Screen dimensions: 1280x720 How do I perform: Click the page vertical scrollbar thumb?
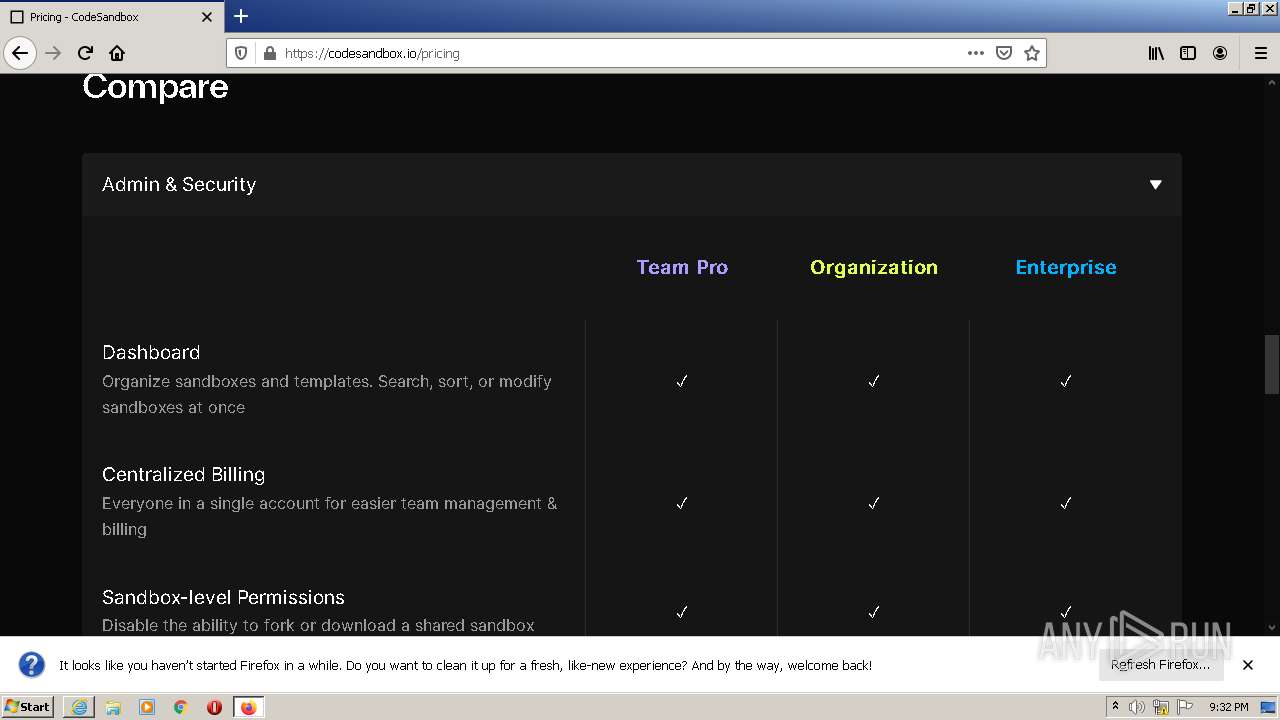(1272, 365)
